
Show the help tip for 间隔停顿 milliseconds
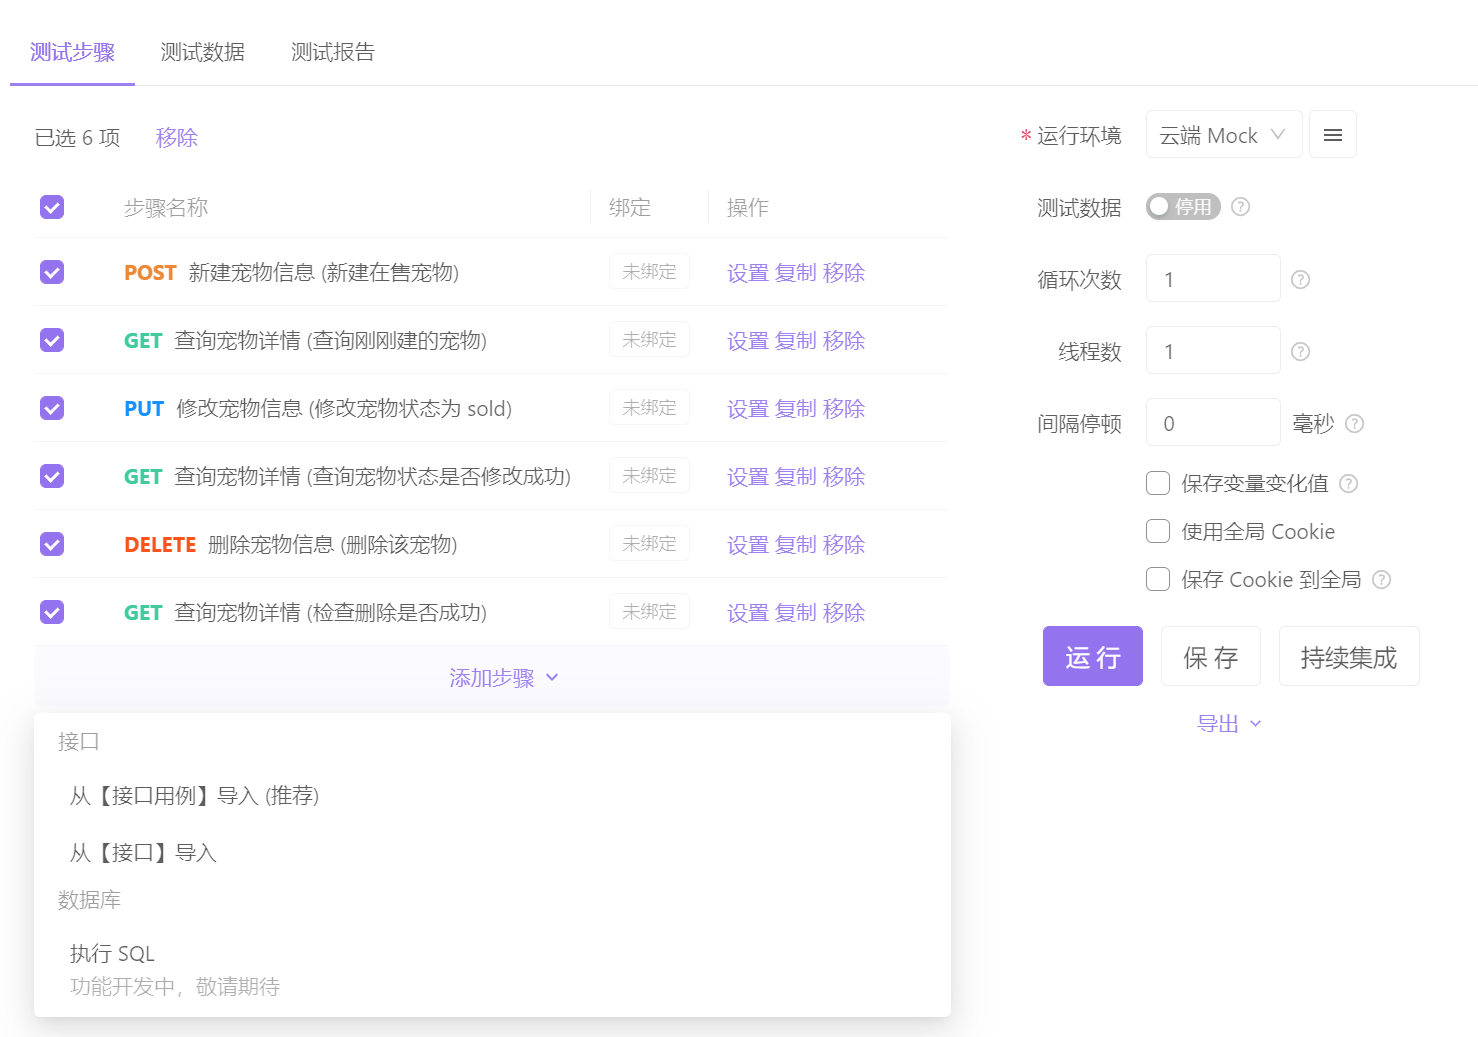pos(1354,424)
